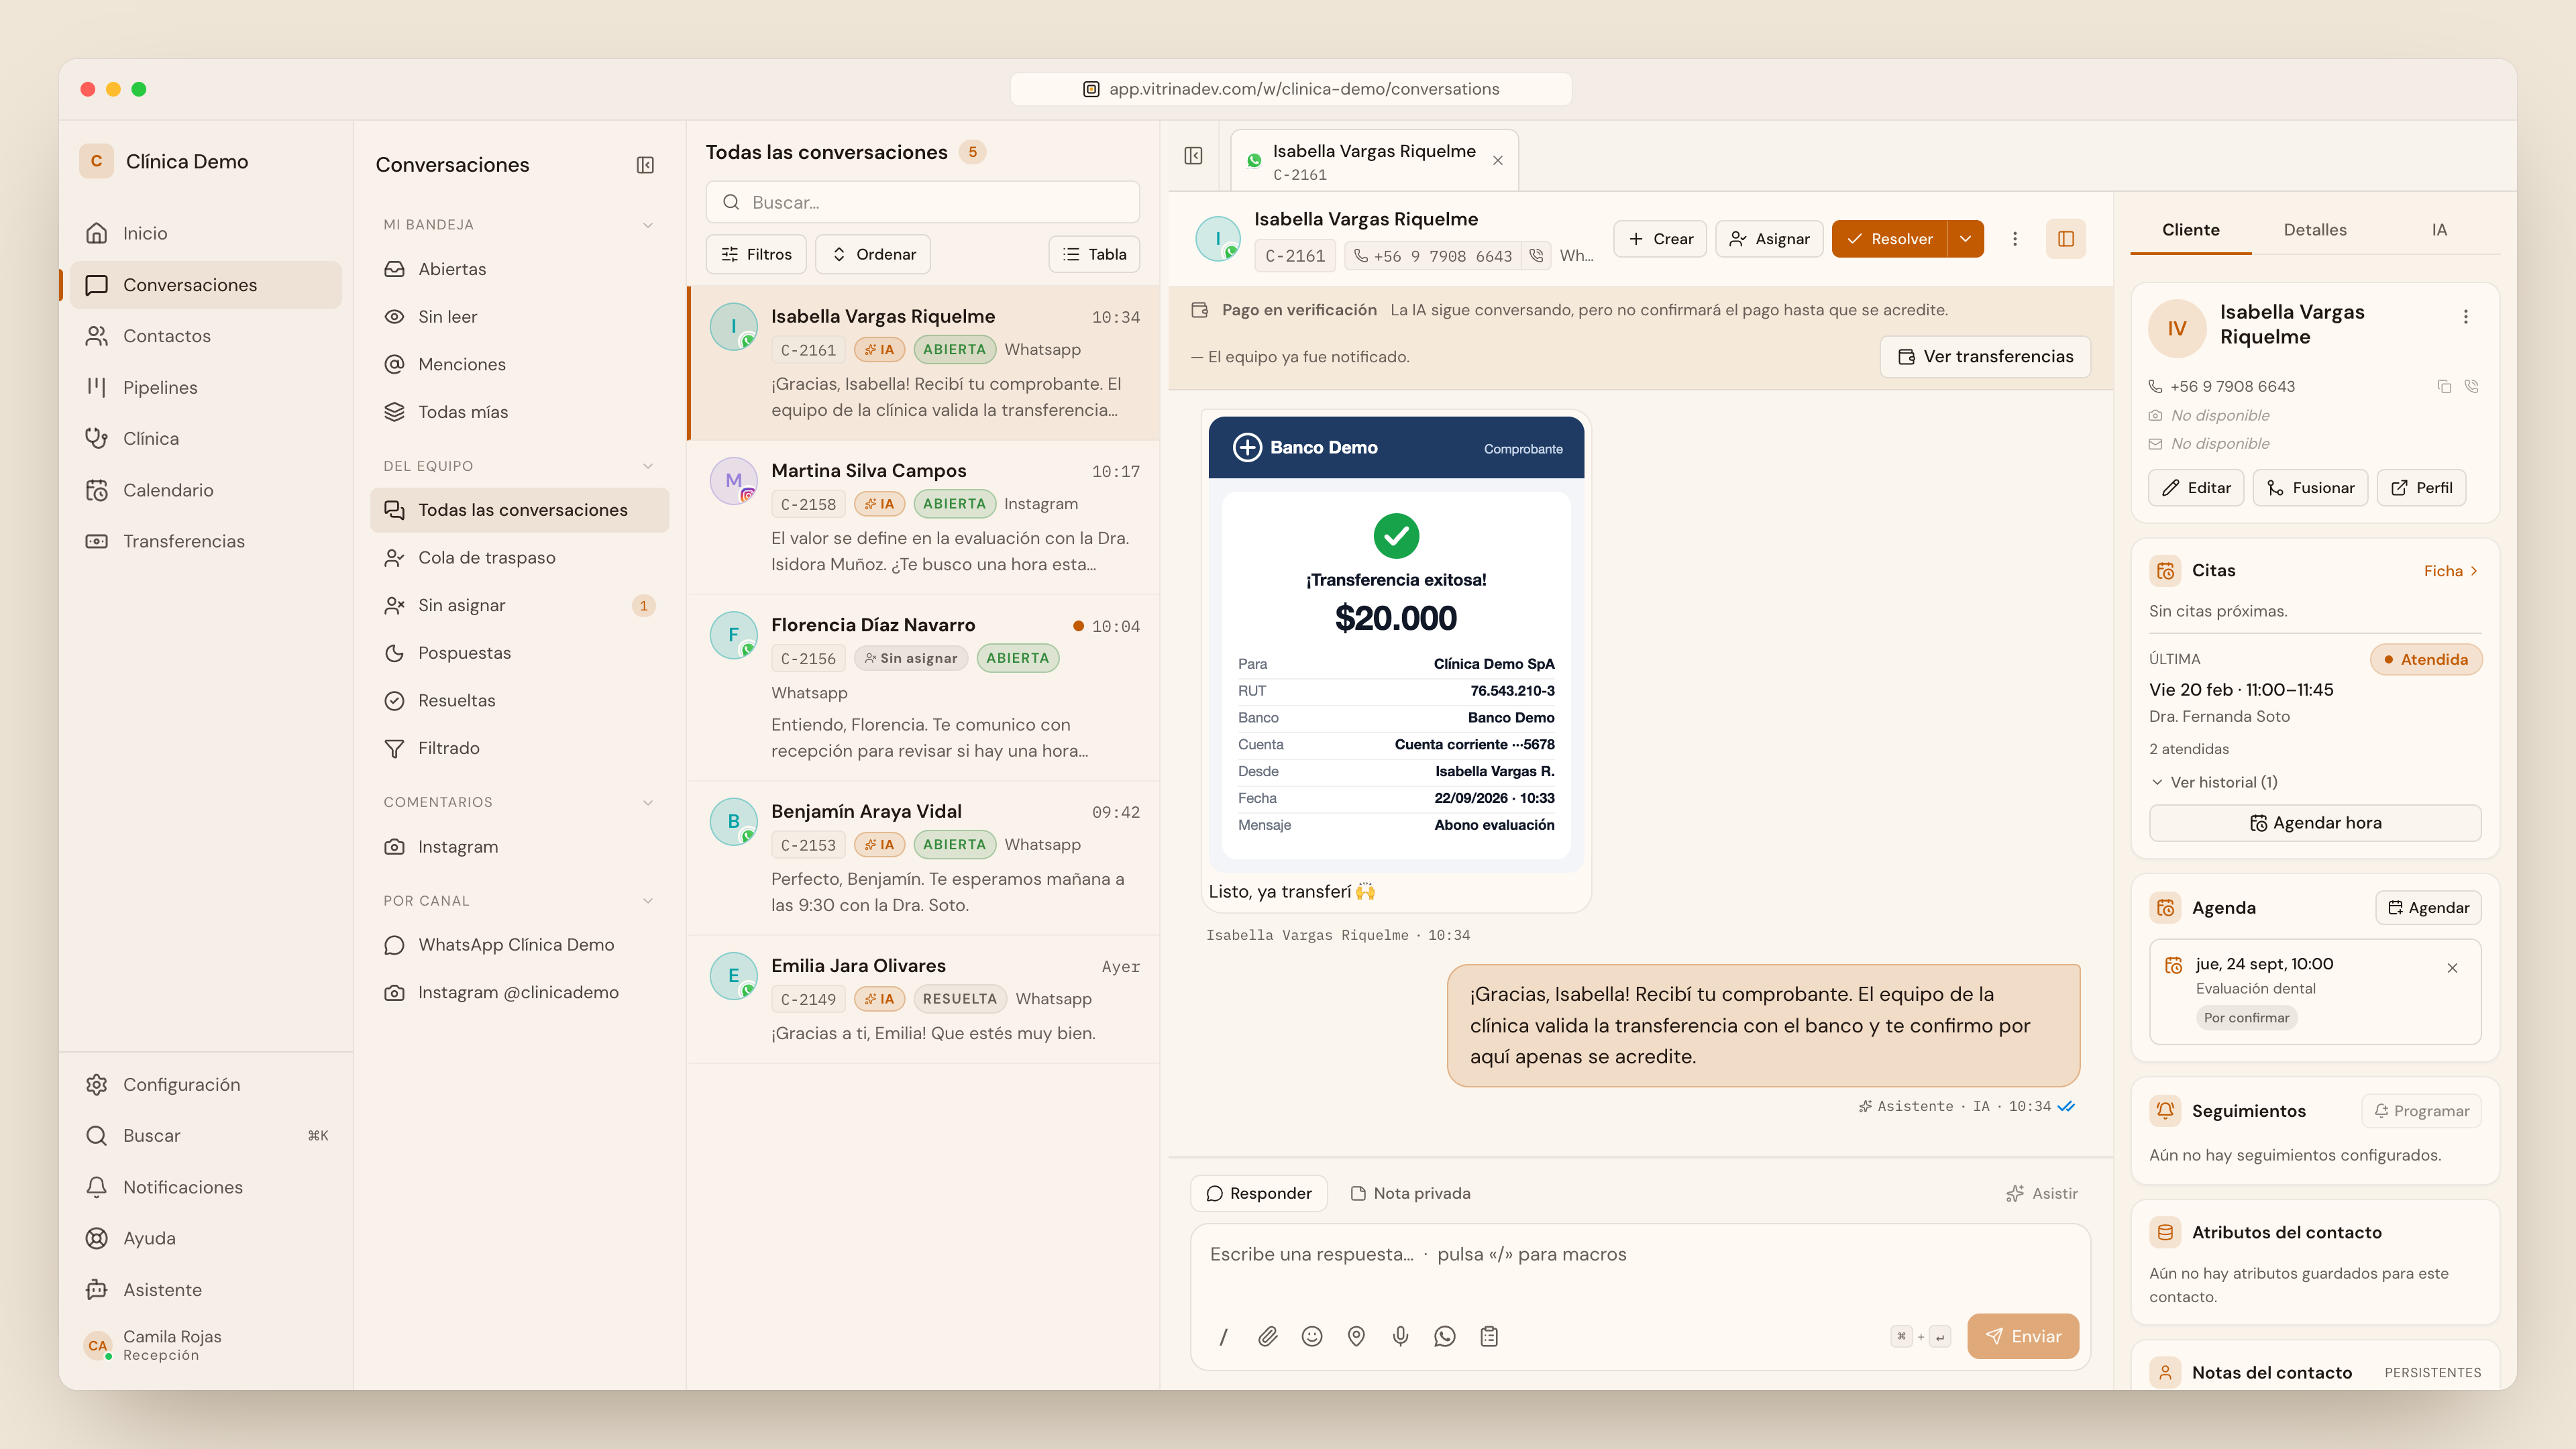2576x1449 pixels.
Task: Click the call icon in the contact card
Action: 2471,387
